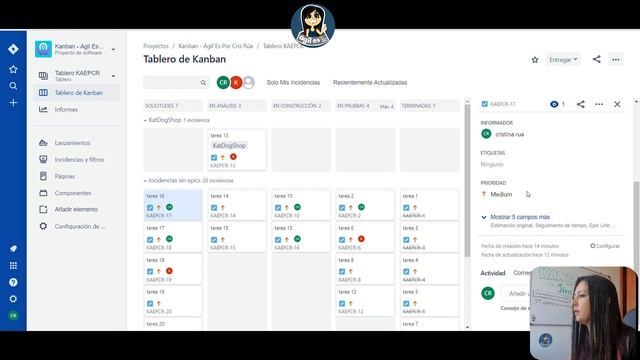Click informador name cristina rua

509,134
